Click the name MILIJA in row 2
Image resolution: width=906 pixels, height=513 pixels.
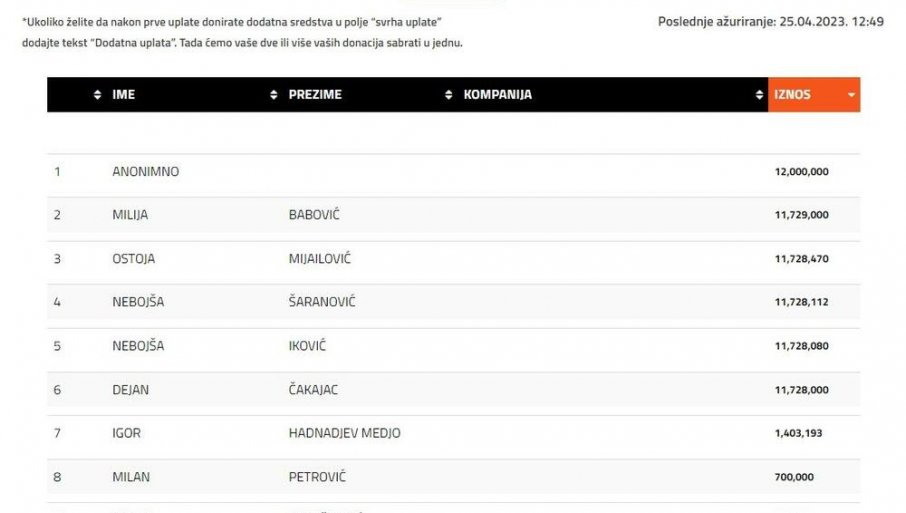130,215
